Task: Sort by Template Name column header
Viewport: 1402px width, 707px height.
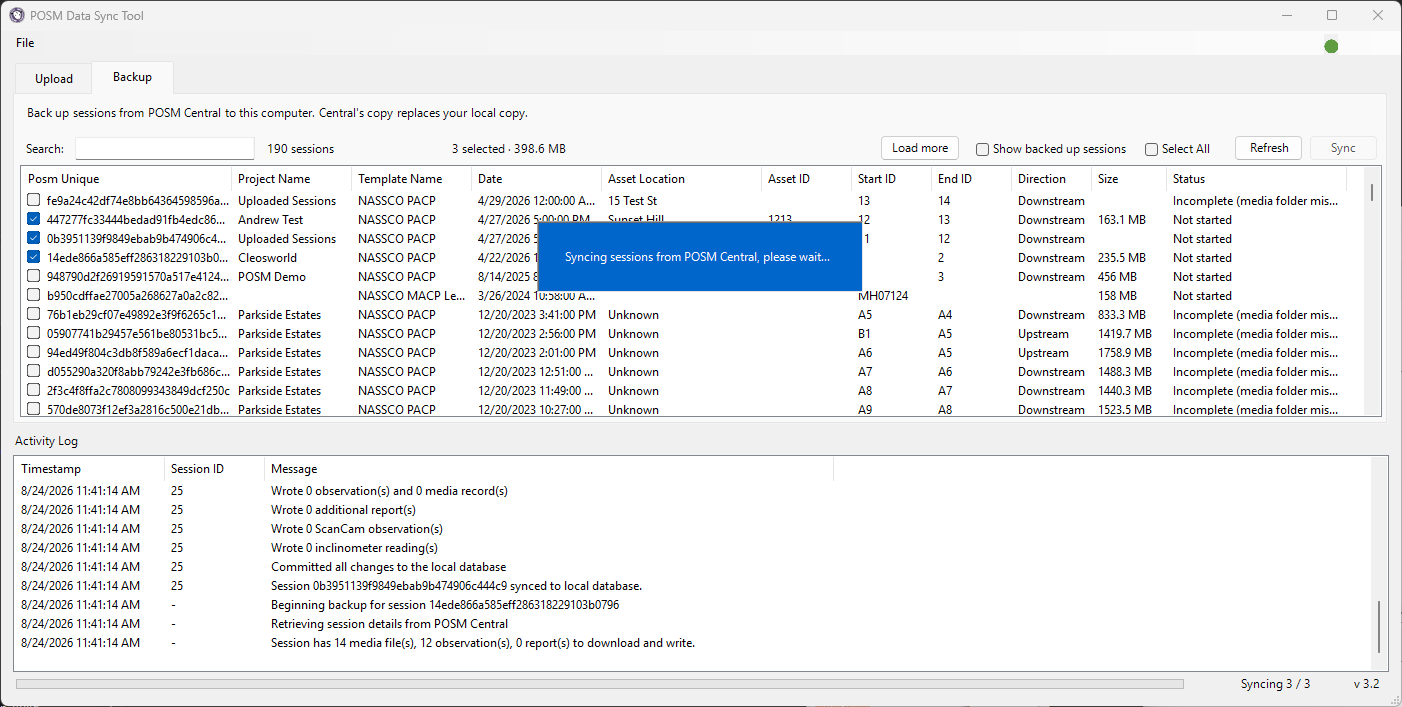Action: pyautogui.click(x=412, y=179)
